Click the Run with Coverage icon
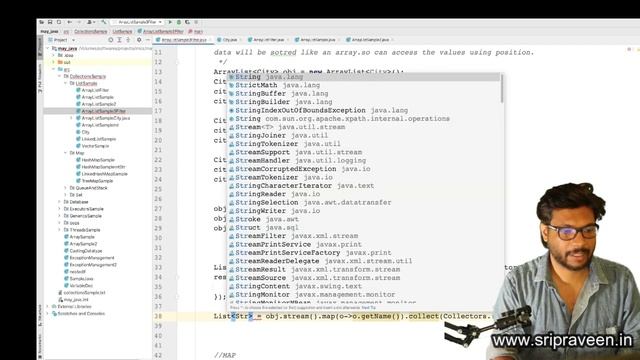The image size is (640, 360). point(187,22)
